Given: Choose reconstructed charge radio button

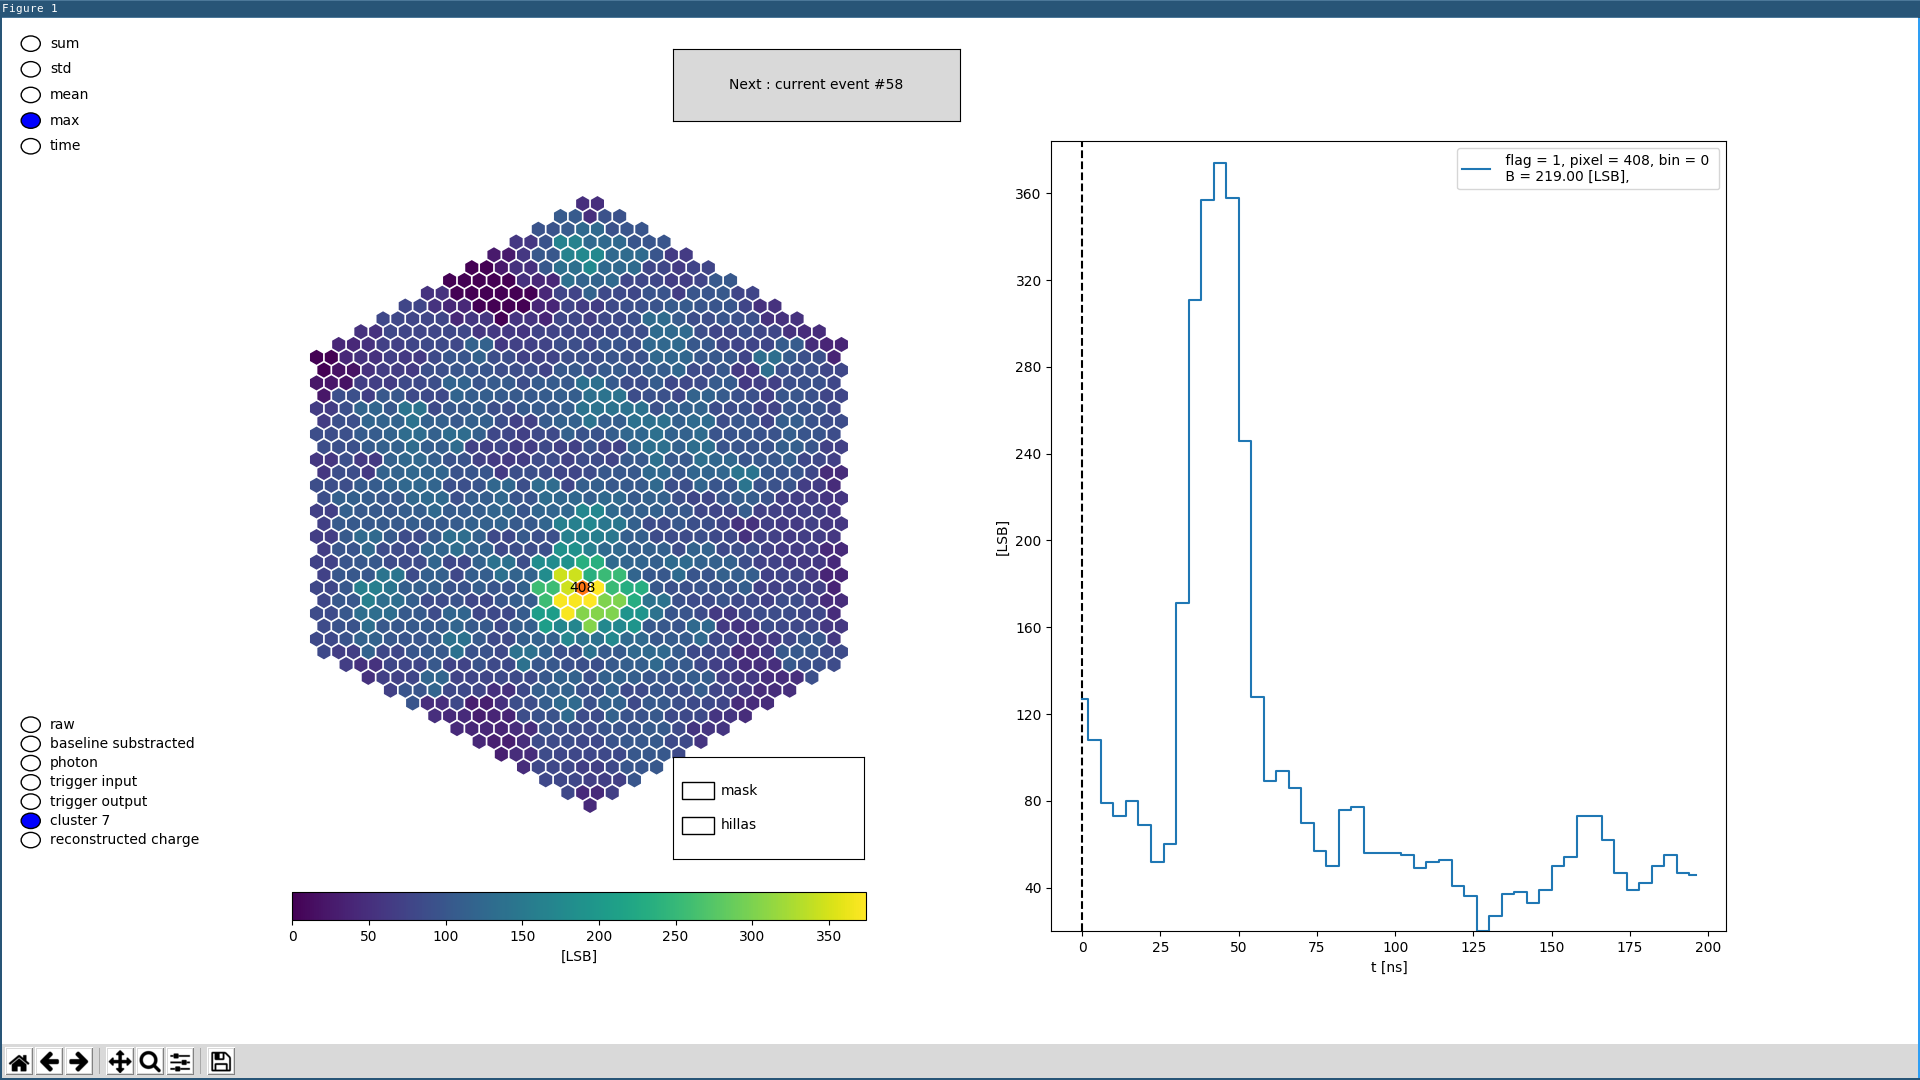Looking at the screenshot, I should (31, 840).
